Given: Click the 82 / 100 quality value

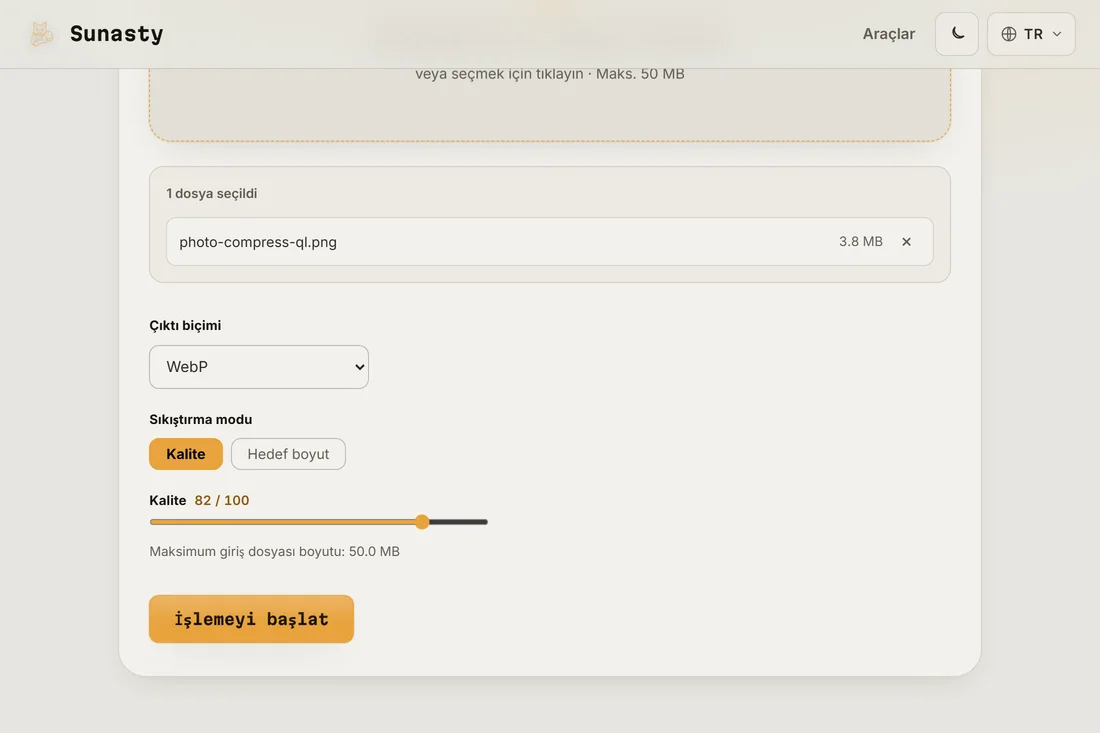Looking at the screenshot, I should (222, 500).
